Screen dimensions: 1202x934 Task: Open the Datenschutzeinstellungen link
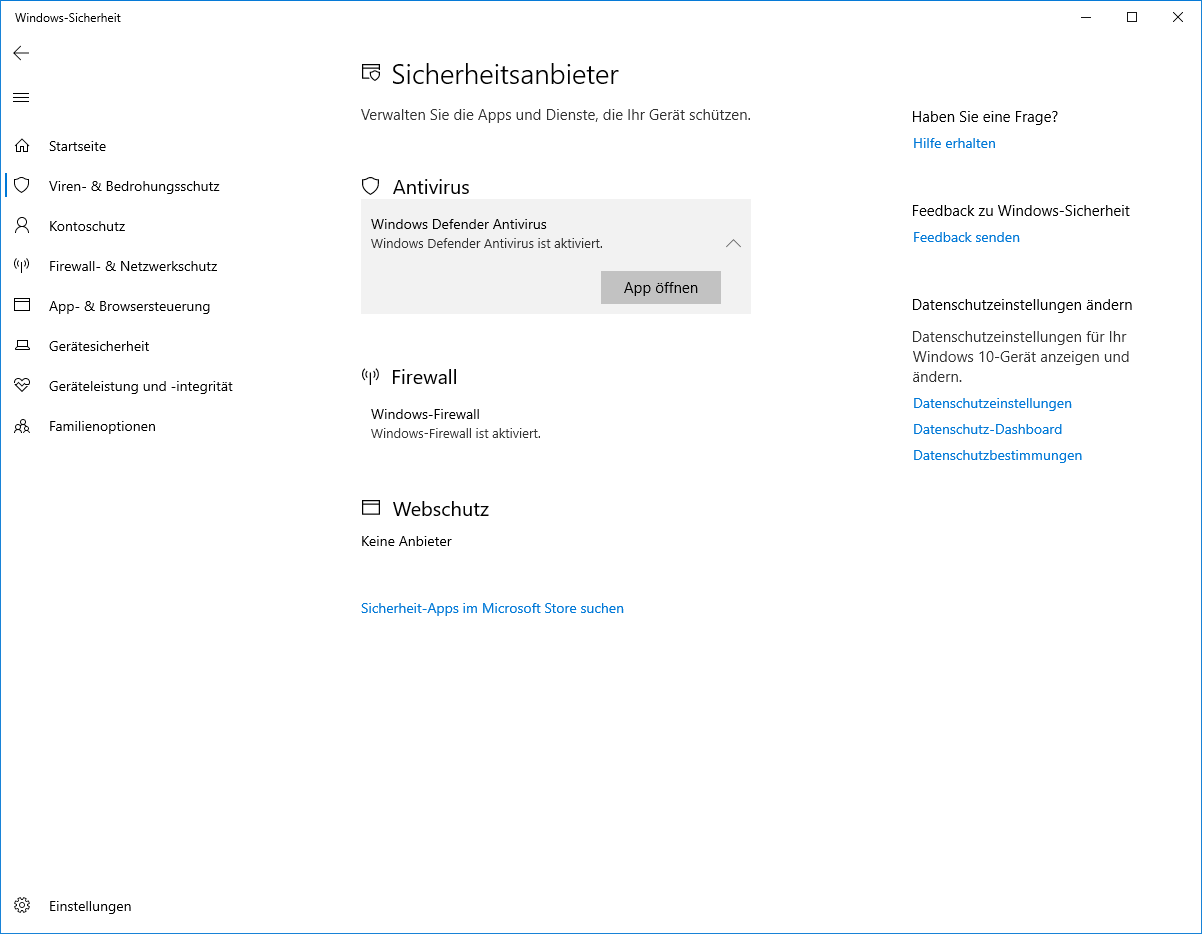[992, 403]
